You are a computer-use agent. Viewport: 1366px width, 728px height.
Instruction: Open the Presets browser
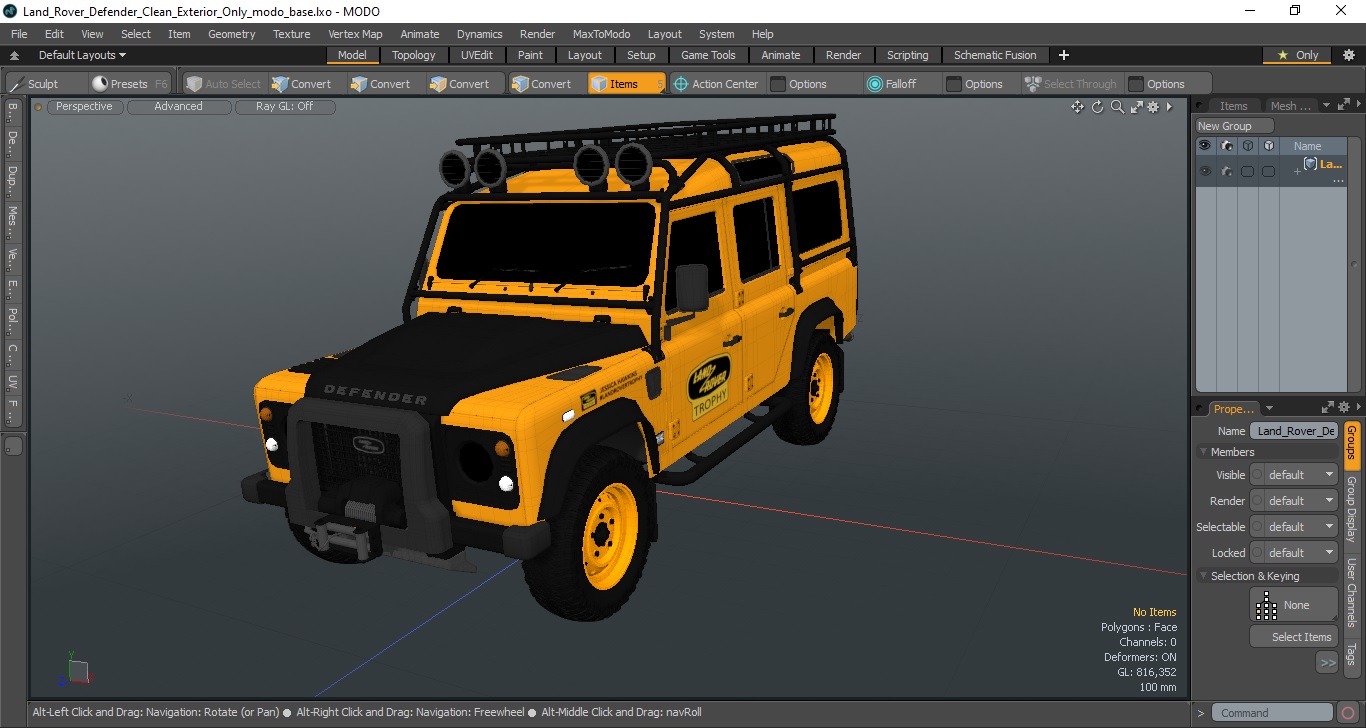click(130, 84)
